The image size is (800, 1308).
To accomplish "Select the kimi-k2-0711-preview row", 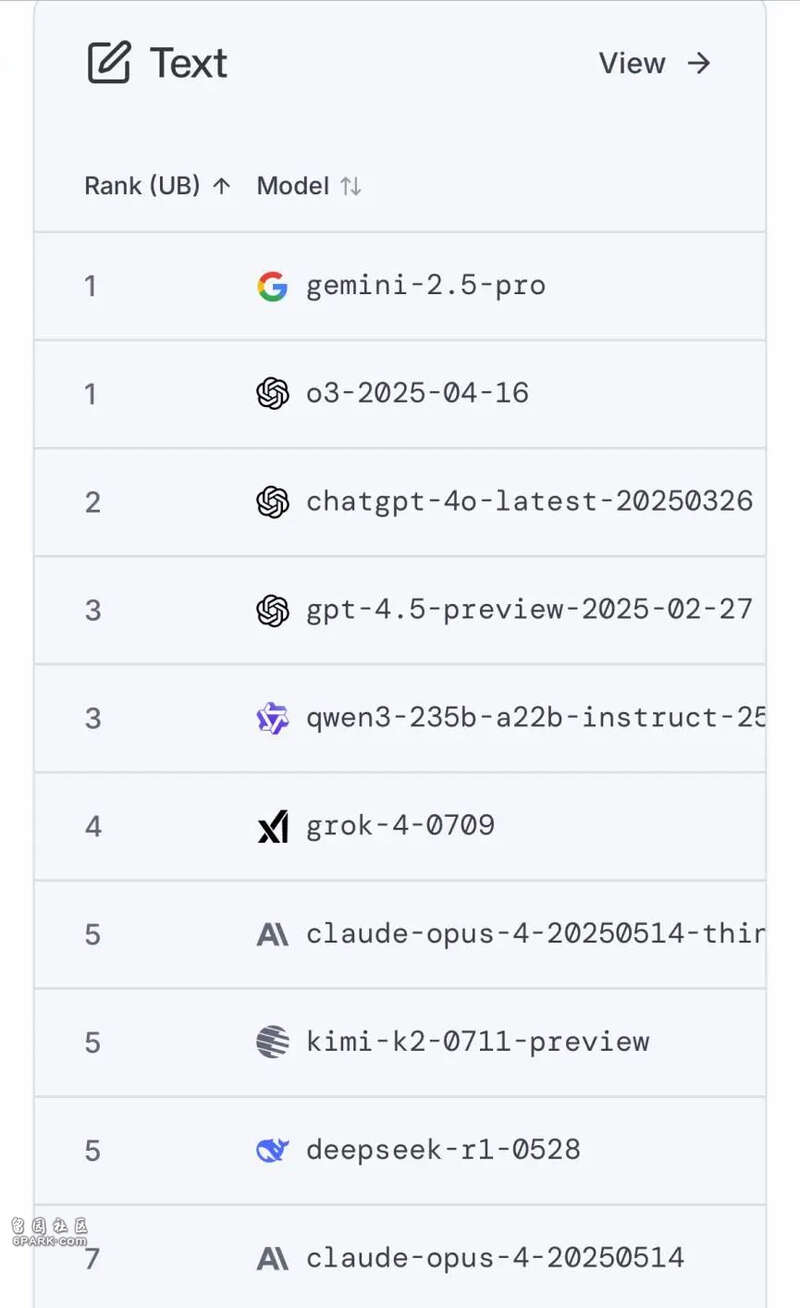I will [400, 1042].
